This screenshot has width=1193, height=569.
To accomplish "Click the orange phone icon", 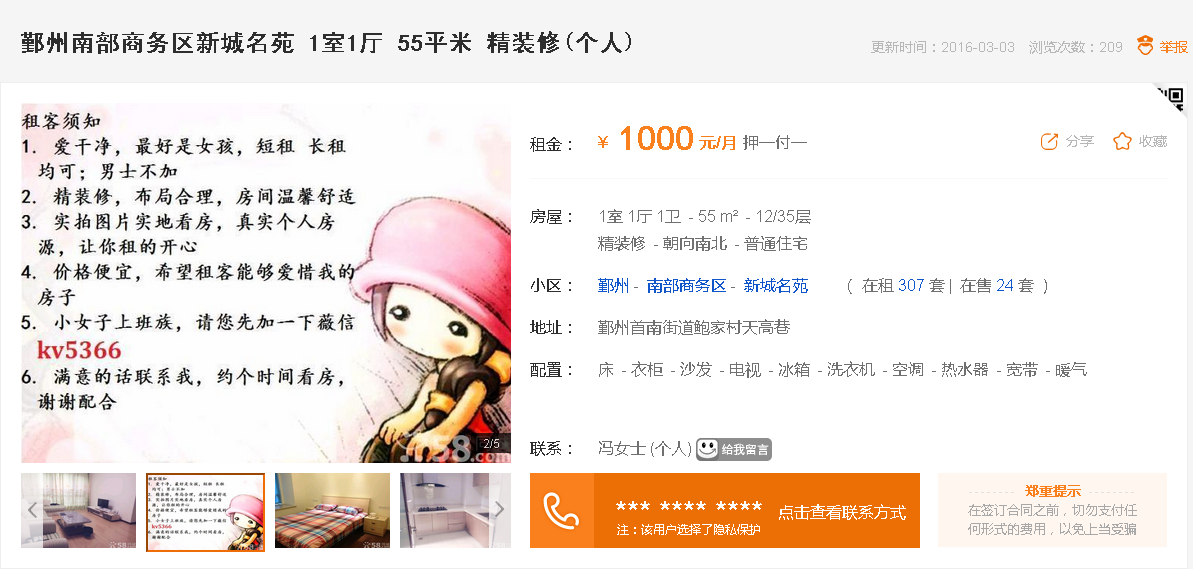I will click(x=562, y=510).
